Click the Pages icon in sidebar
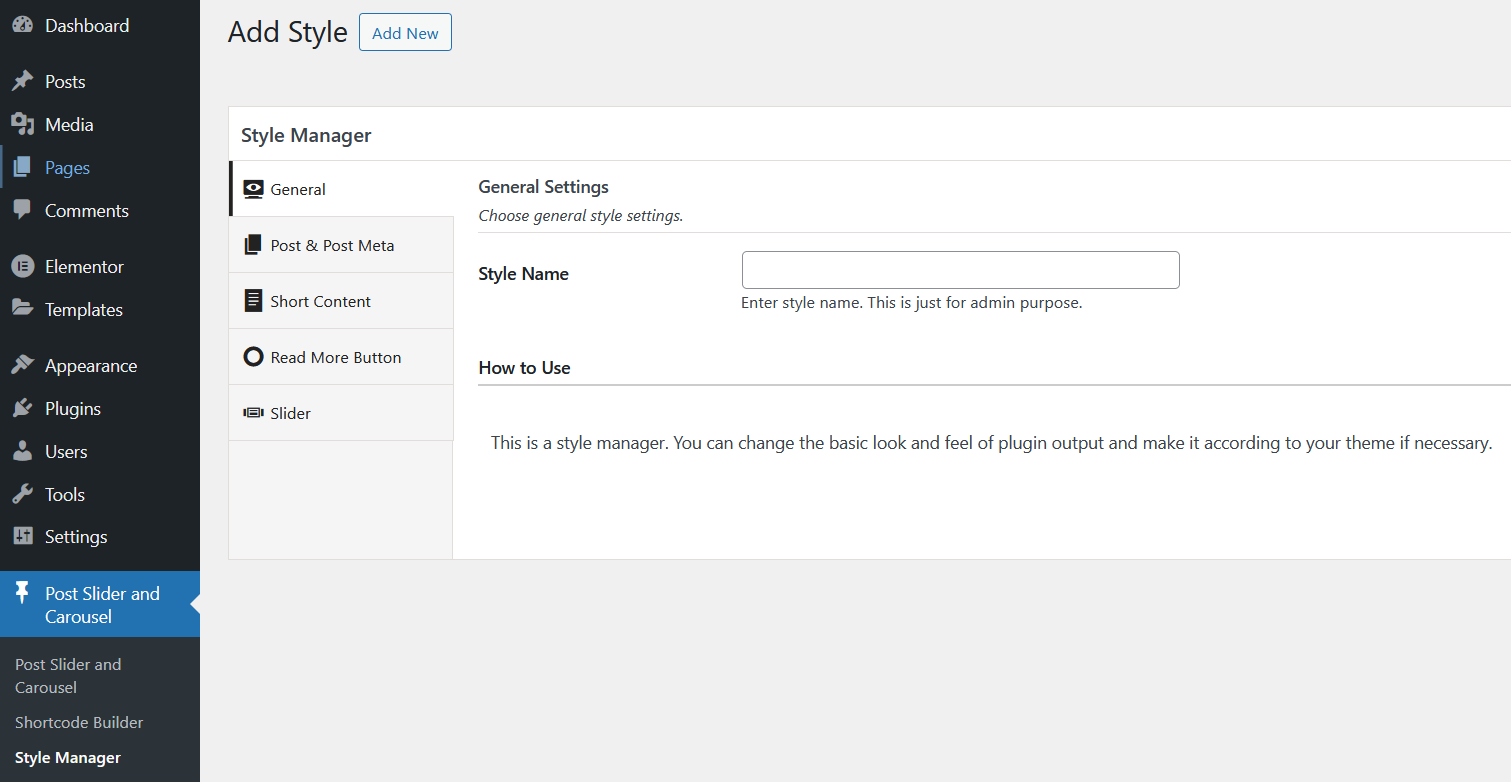 (x=22, y=168)
